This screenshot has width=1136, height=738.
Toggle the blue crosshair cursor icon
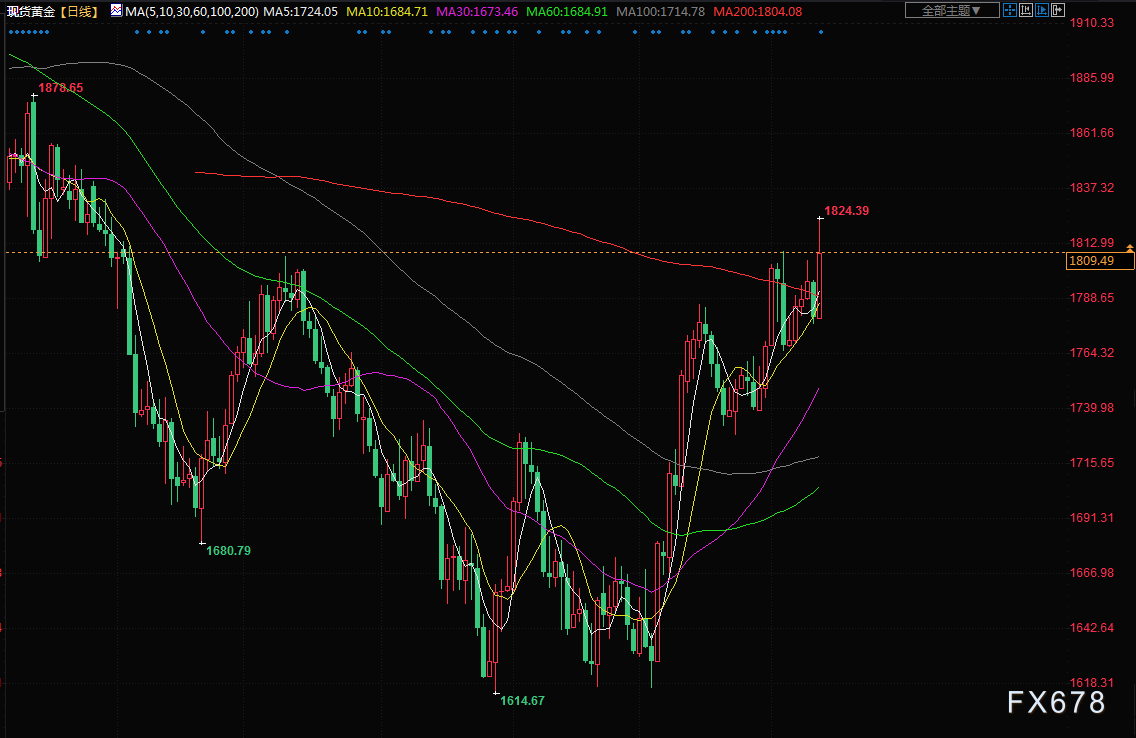[x=1010, y=10]
